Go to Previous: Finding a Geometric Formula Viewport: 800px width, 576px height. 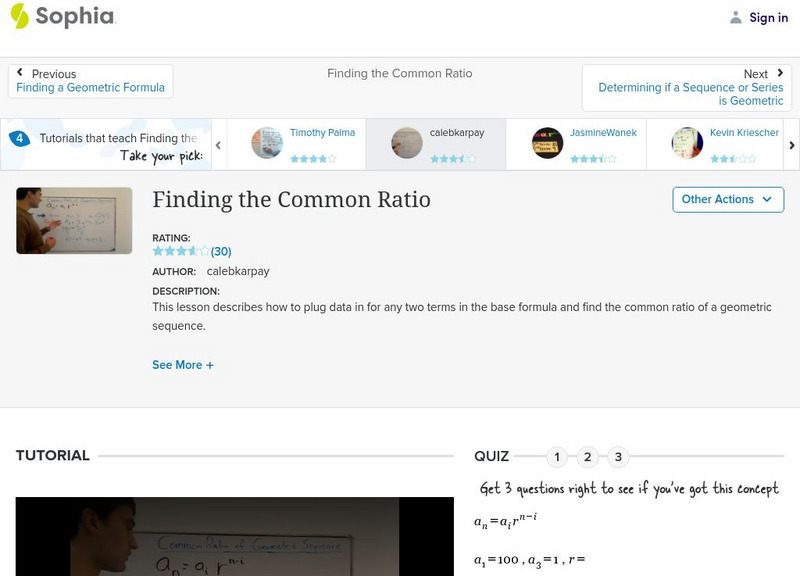[90, 81]
